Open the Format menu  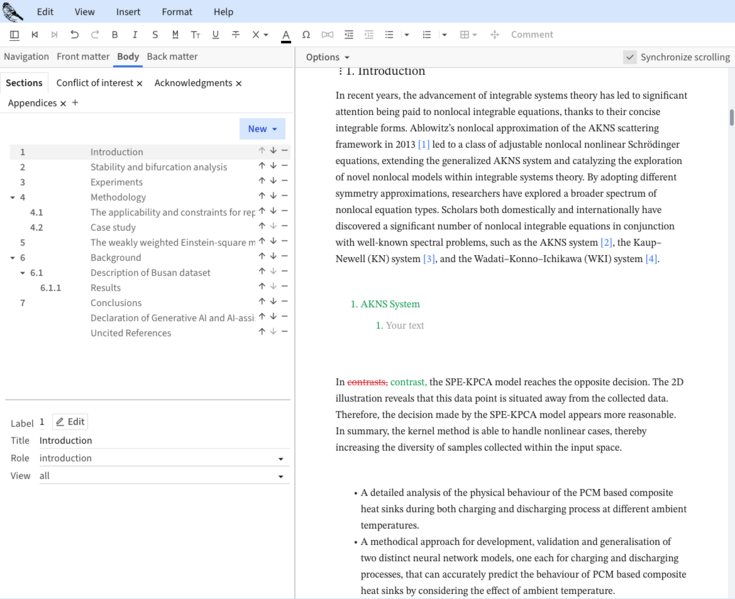(x=177, y=12)
